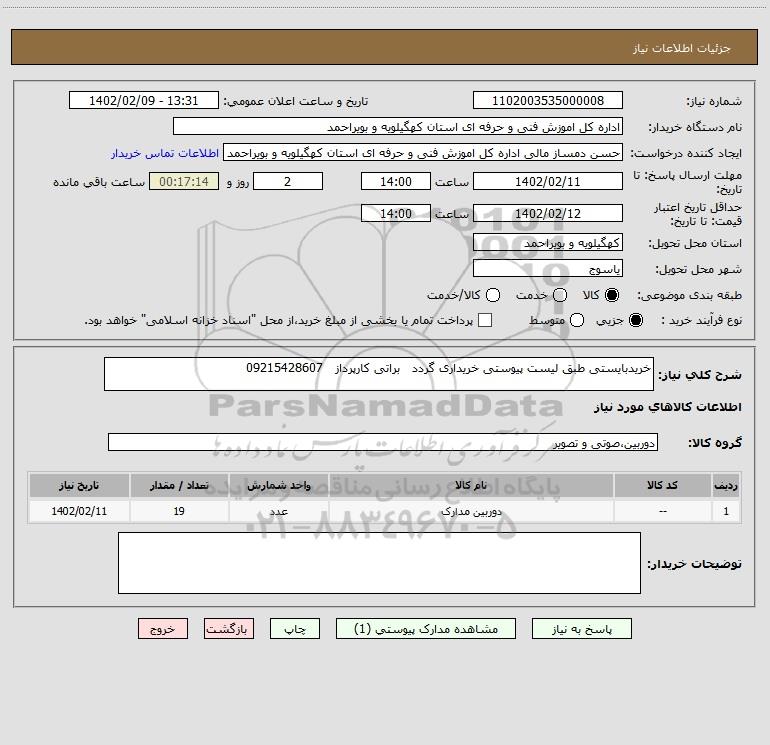Click the بازگشت back button
This screenshot has height=745, width=770.
(229, 629)
